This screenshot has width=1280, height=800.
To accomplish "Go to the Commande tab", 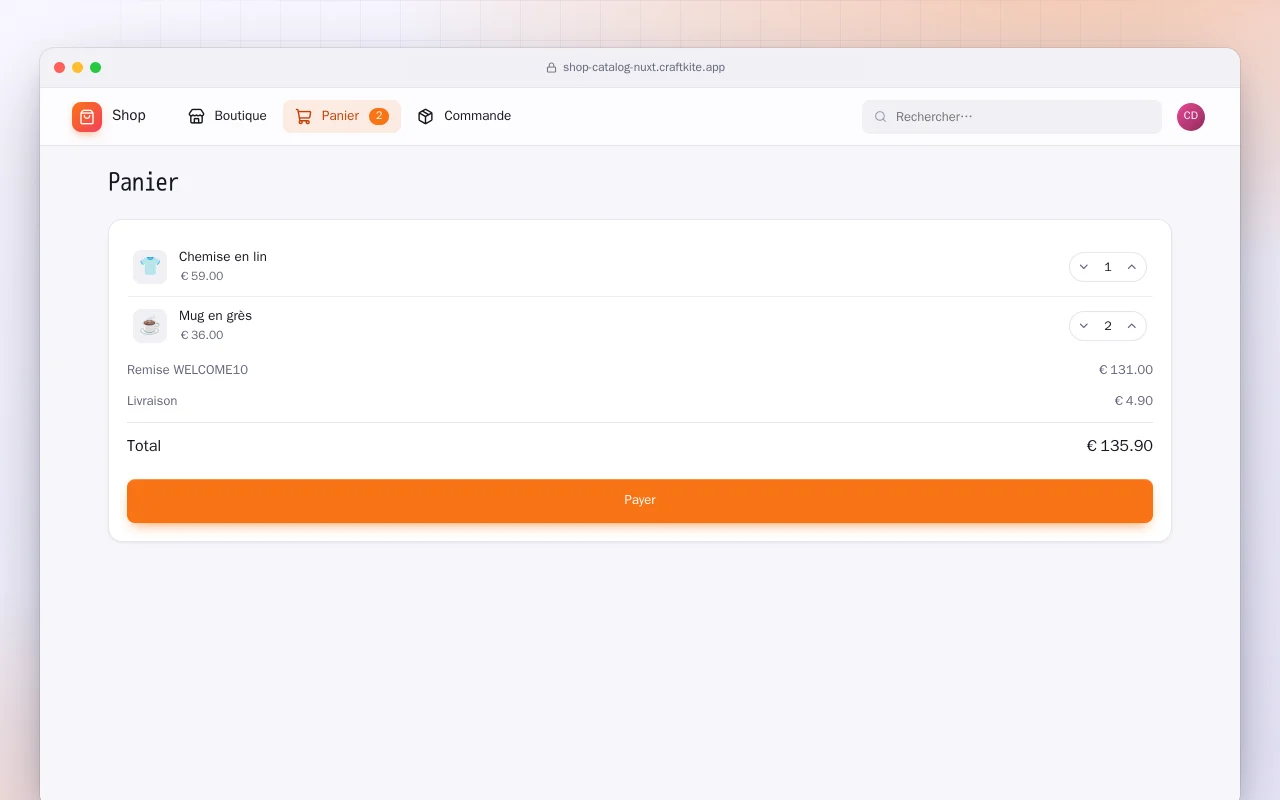I will coord(465,116).
